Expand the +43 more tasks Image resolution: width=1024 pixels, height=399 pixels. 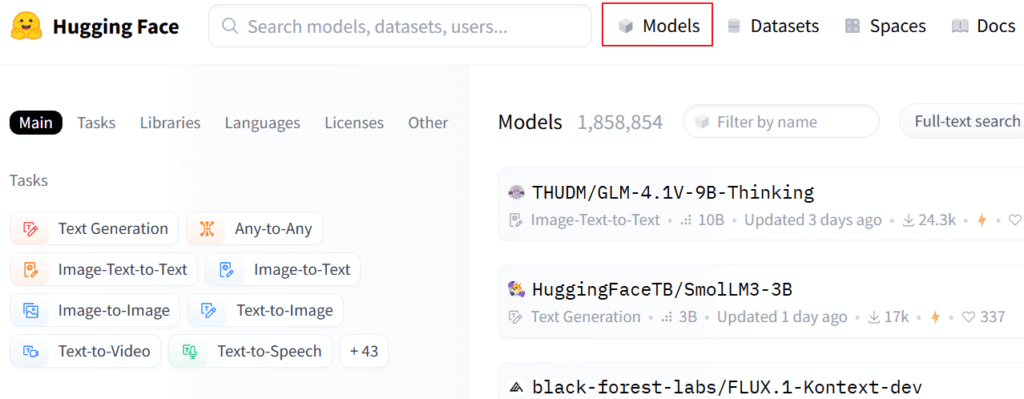[x=364, y=351]
